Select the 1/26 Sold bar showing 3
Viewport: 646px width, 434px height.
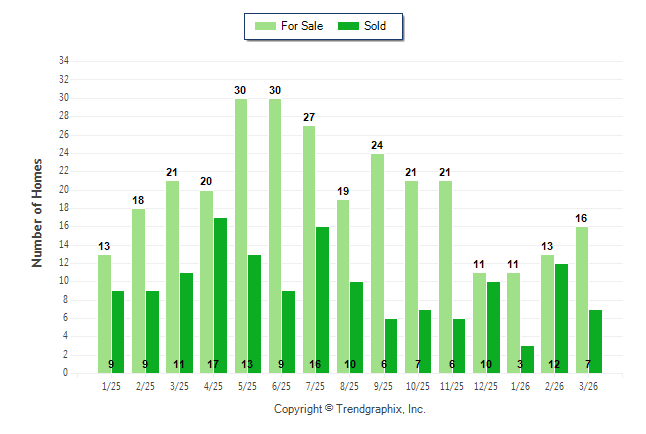(527, 359)
